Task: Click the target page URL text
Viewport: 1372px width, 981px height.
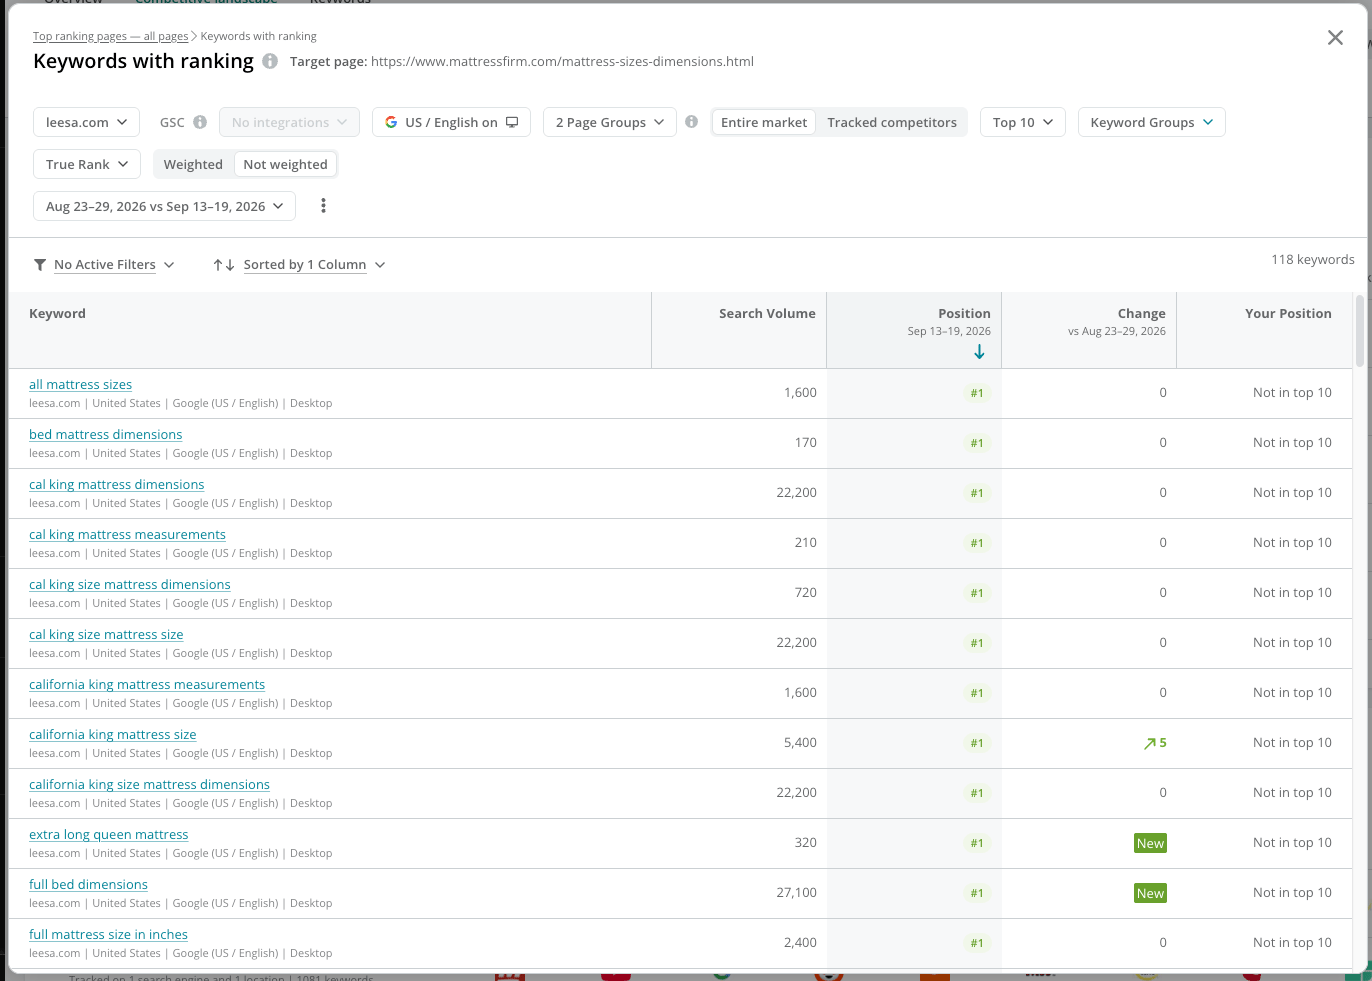Action: (562, 62)
